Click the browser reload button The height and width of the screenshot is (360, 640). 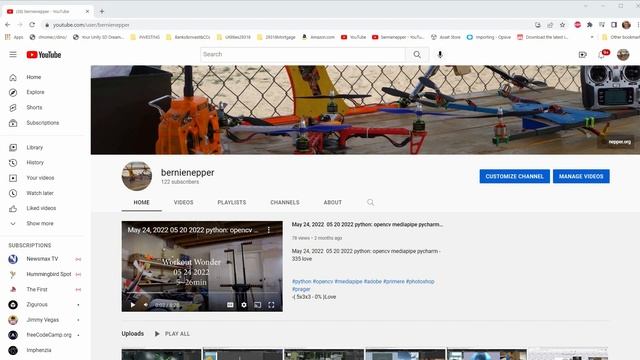(32, 25)
